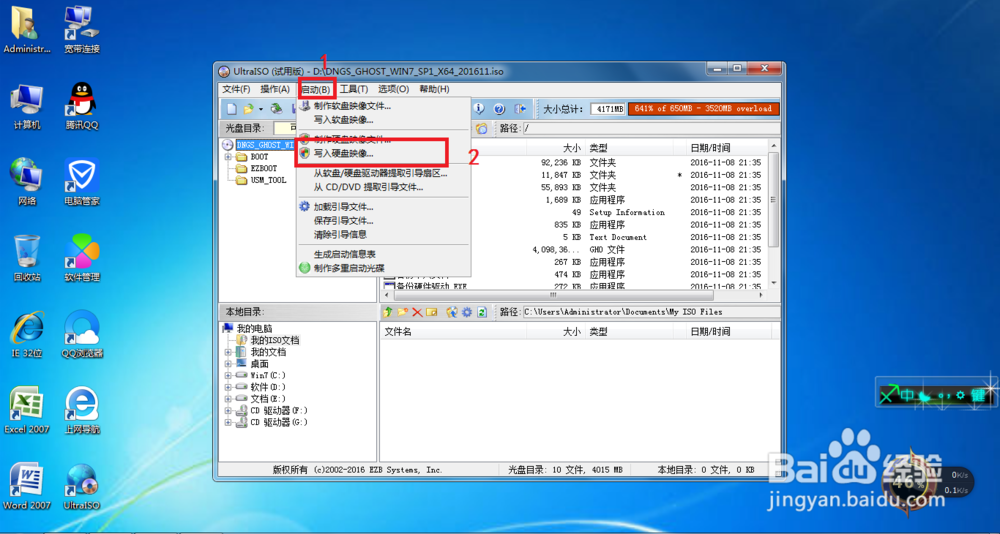
Task: Select the UltraISO desktop shortcut
Action: tap(82, 486)
